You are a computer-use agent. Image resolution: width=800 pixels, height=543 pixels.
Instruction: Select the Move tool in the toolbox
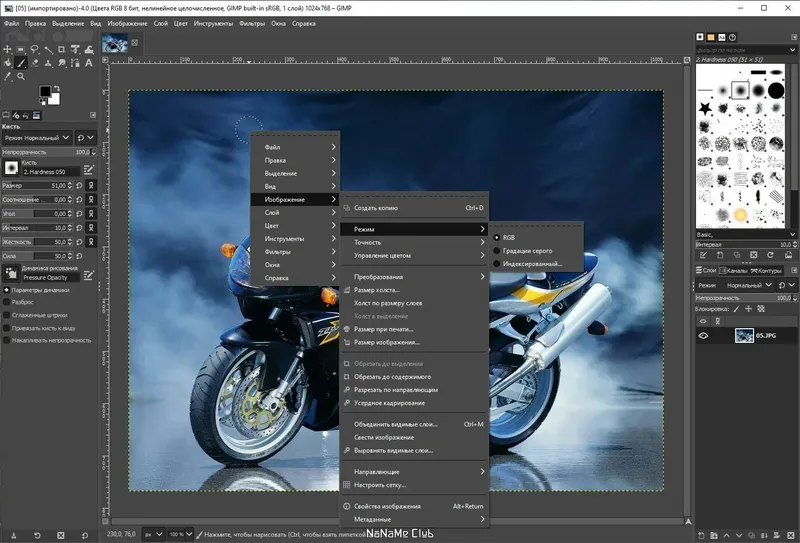point(7,48)
